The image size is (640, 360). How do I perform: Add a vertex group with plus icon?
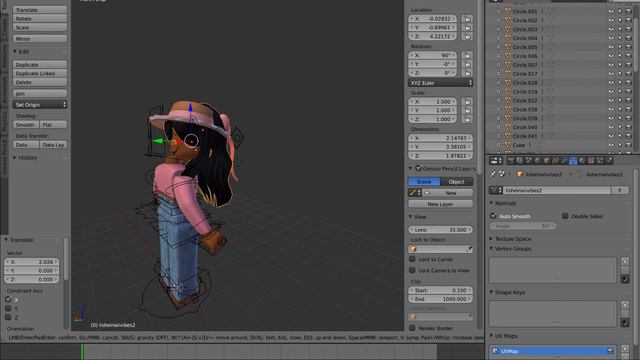tap(624, 261)
